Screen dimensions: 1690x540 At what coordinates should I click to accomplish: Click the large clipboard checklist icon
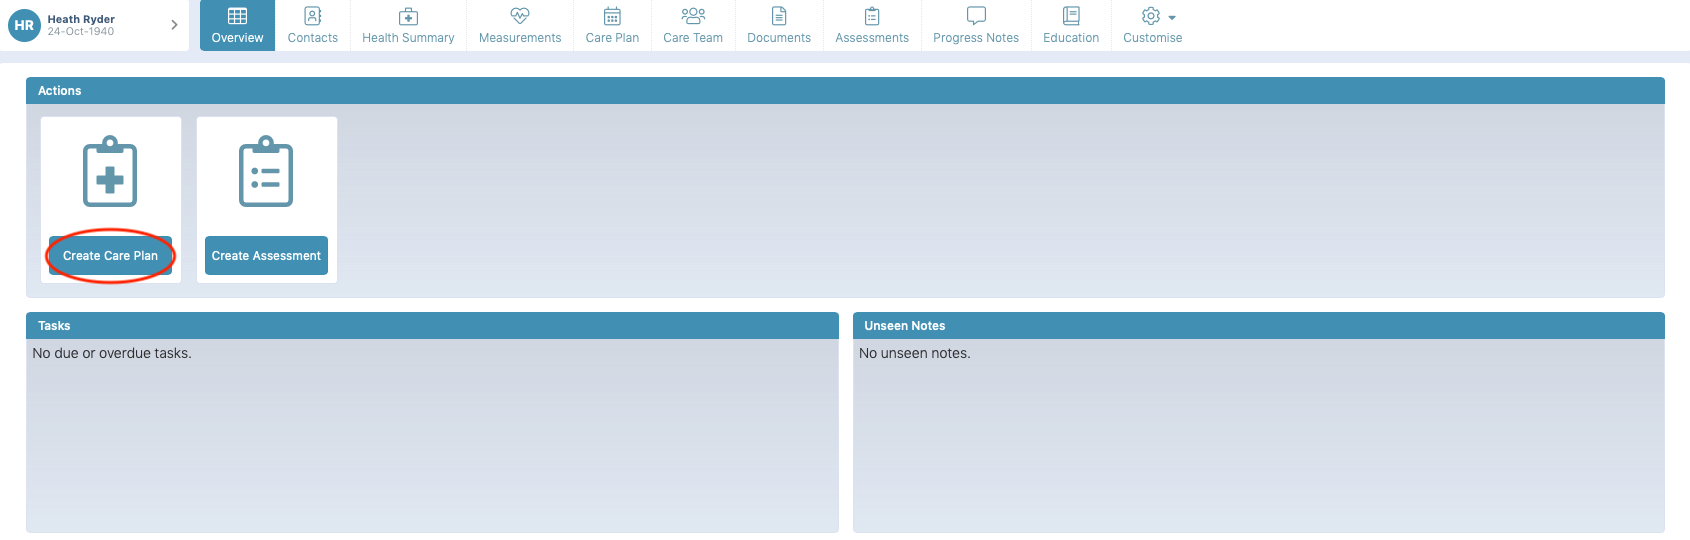point(266,172)
